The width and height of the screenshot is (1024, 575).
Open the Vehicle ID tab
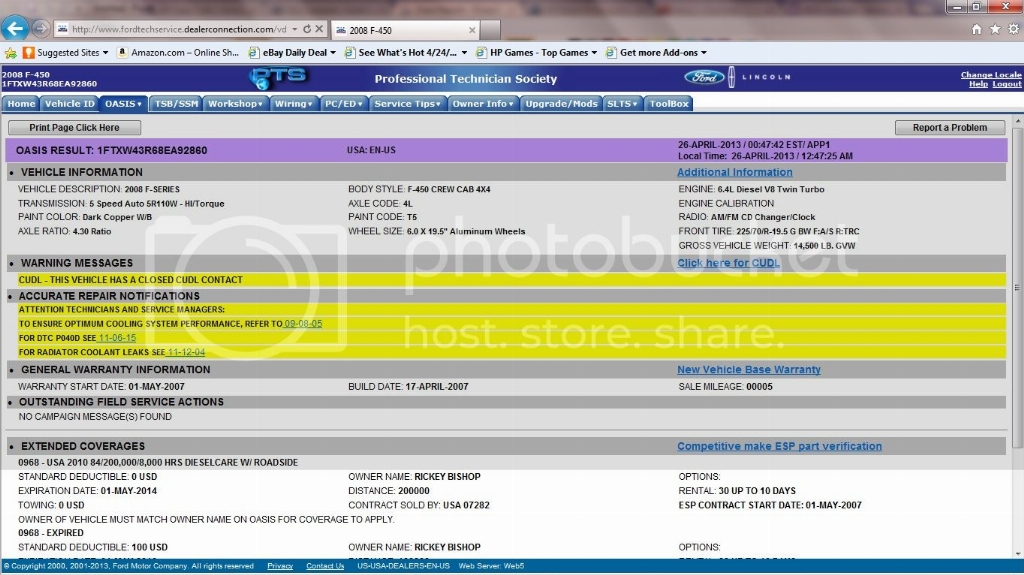pyautogui.click(x=69, y=104)
